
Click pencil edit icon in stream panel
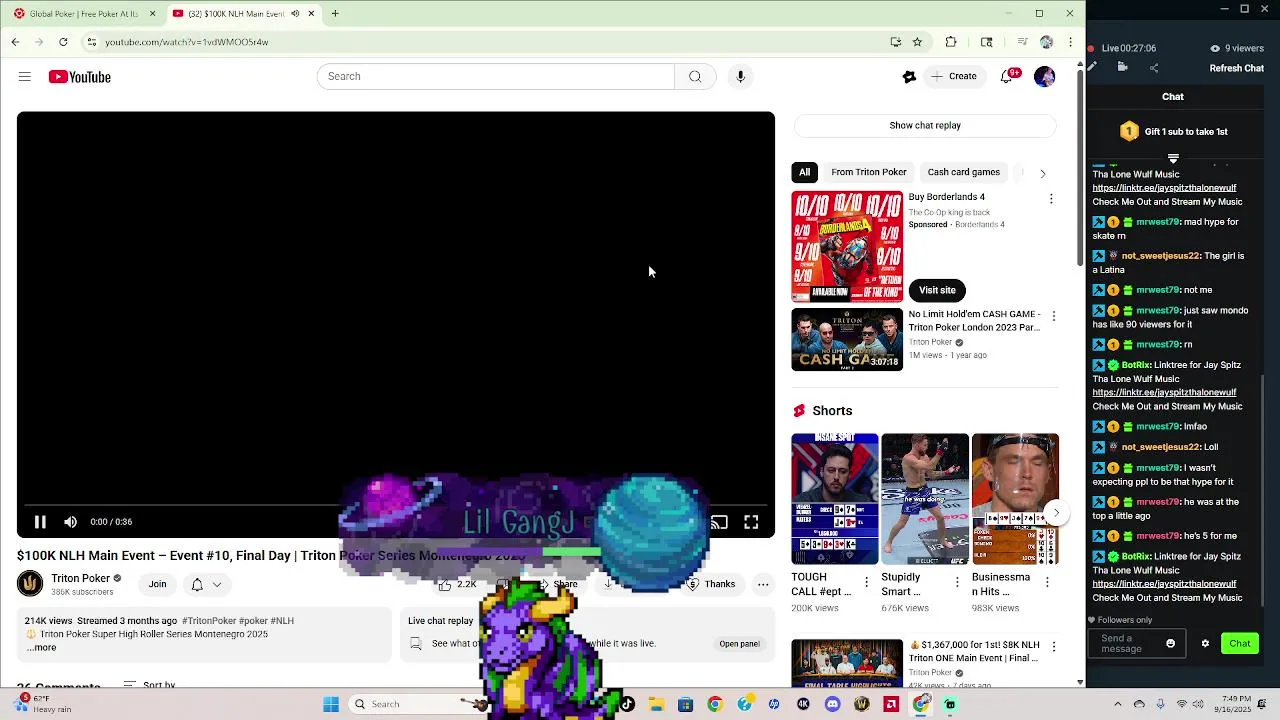click(1092, 68)
